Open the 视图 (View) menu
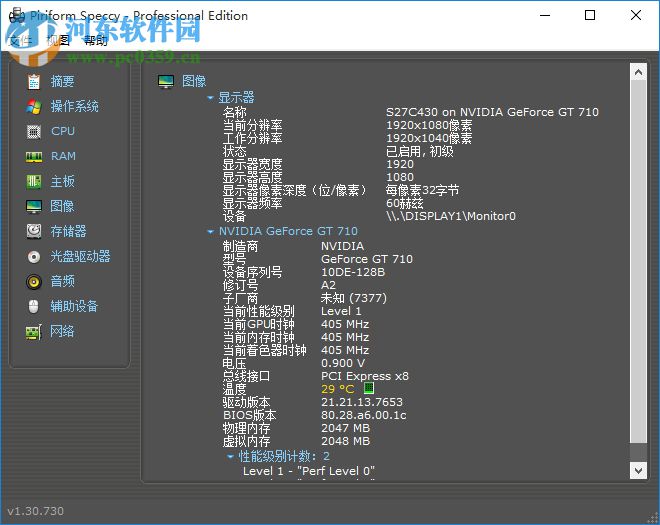The image size is (660, 525). point(58,40)
